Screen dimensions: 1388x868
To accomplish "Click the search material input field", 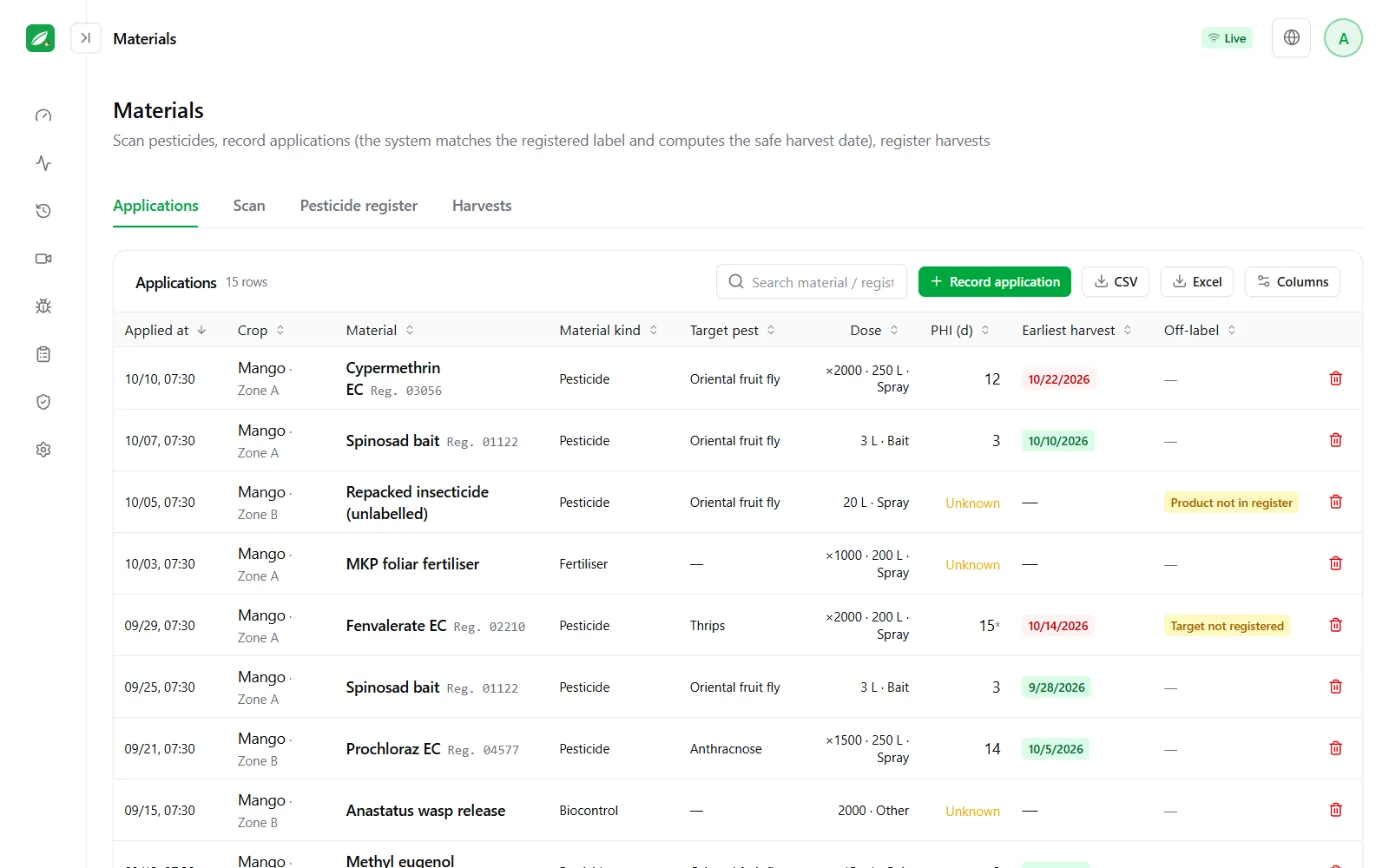I will 811,282.
